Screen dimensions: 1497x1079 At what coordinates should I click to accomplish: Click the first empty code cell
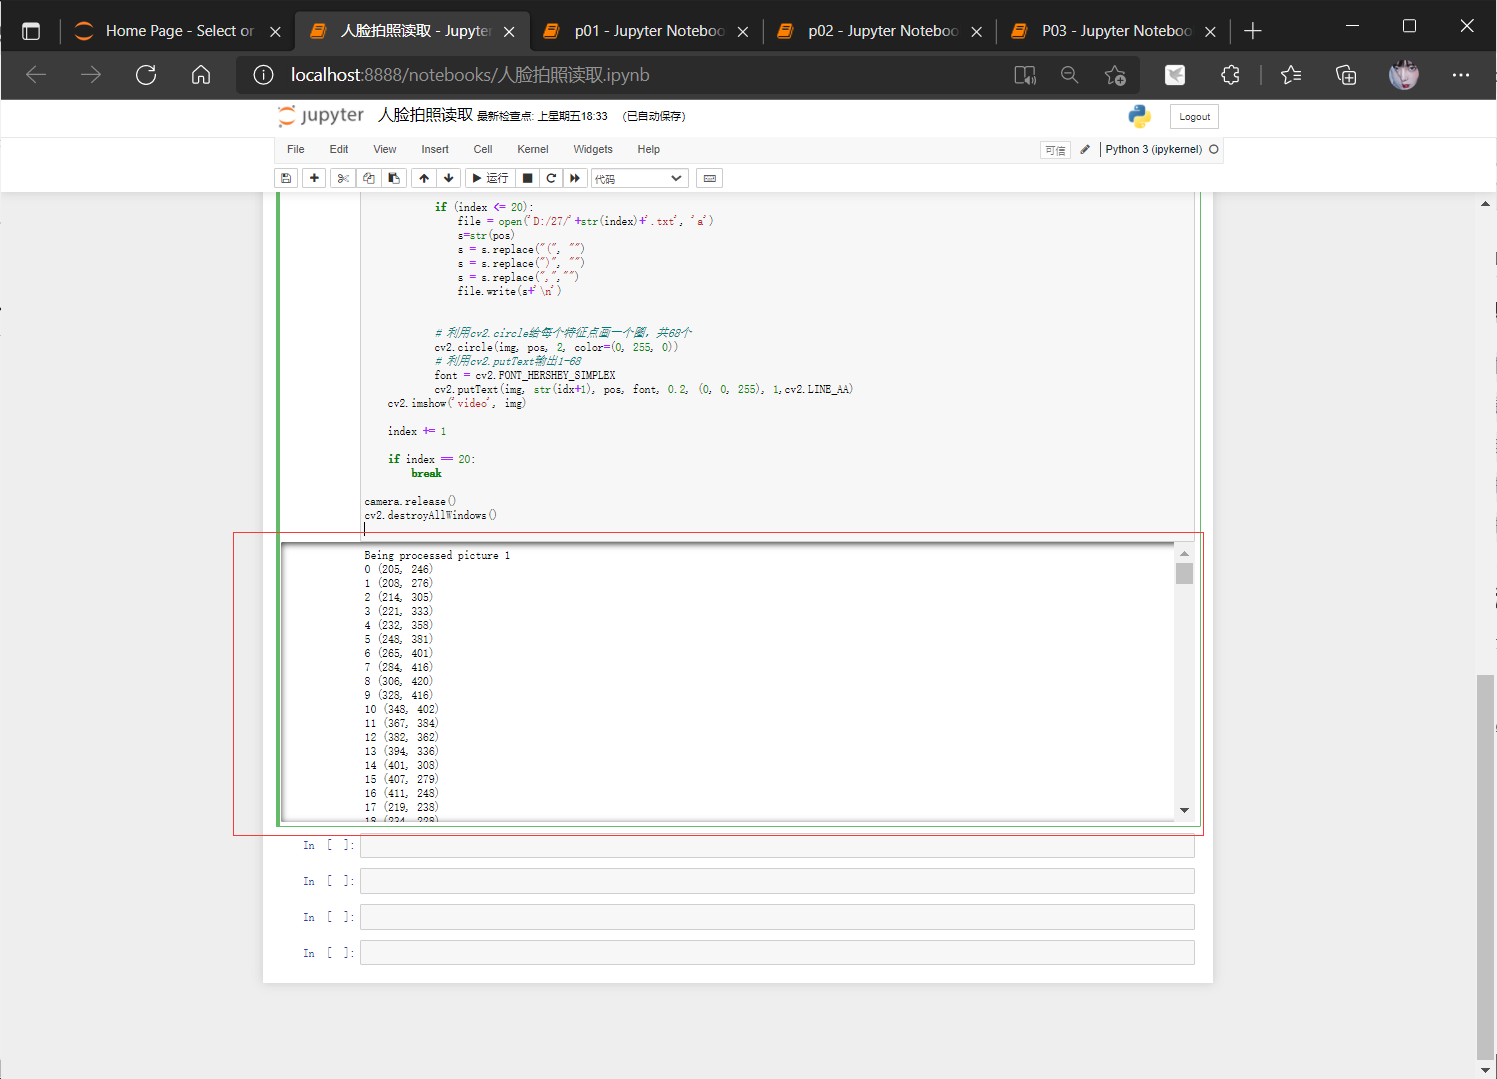777,845
